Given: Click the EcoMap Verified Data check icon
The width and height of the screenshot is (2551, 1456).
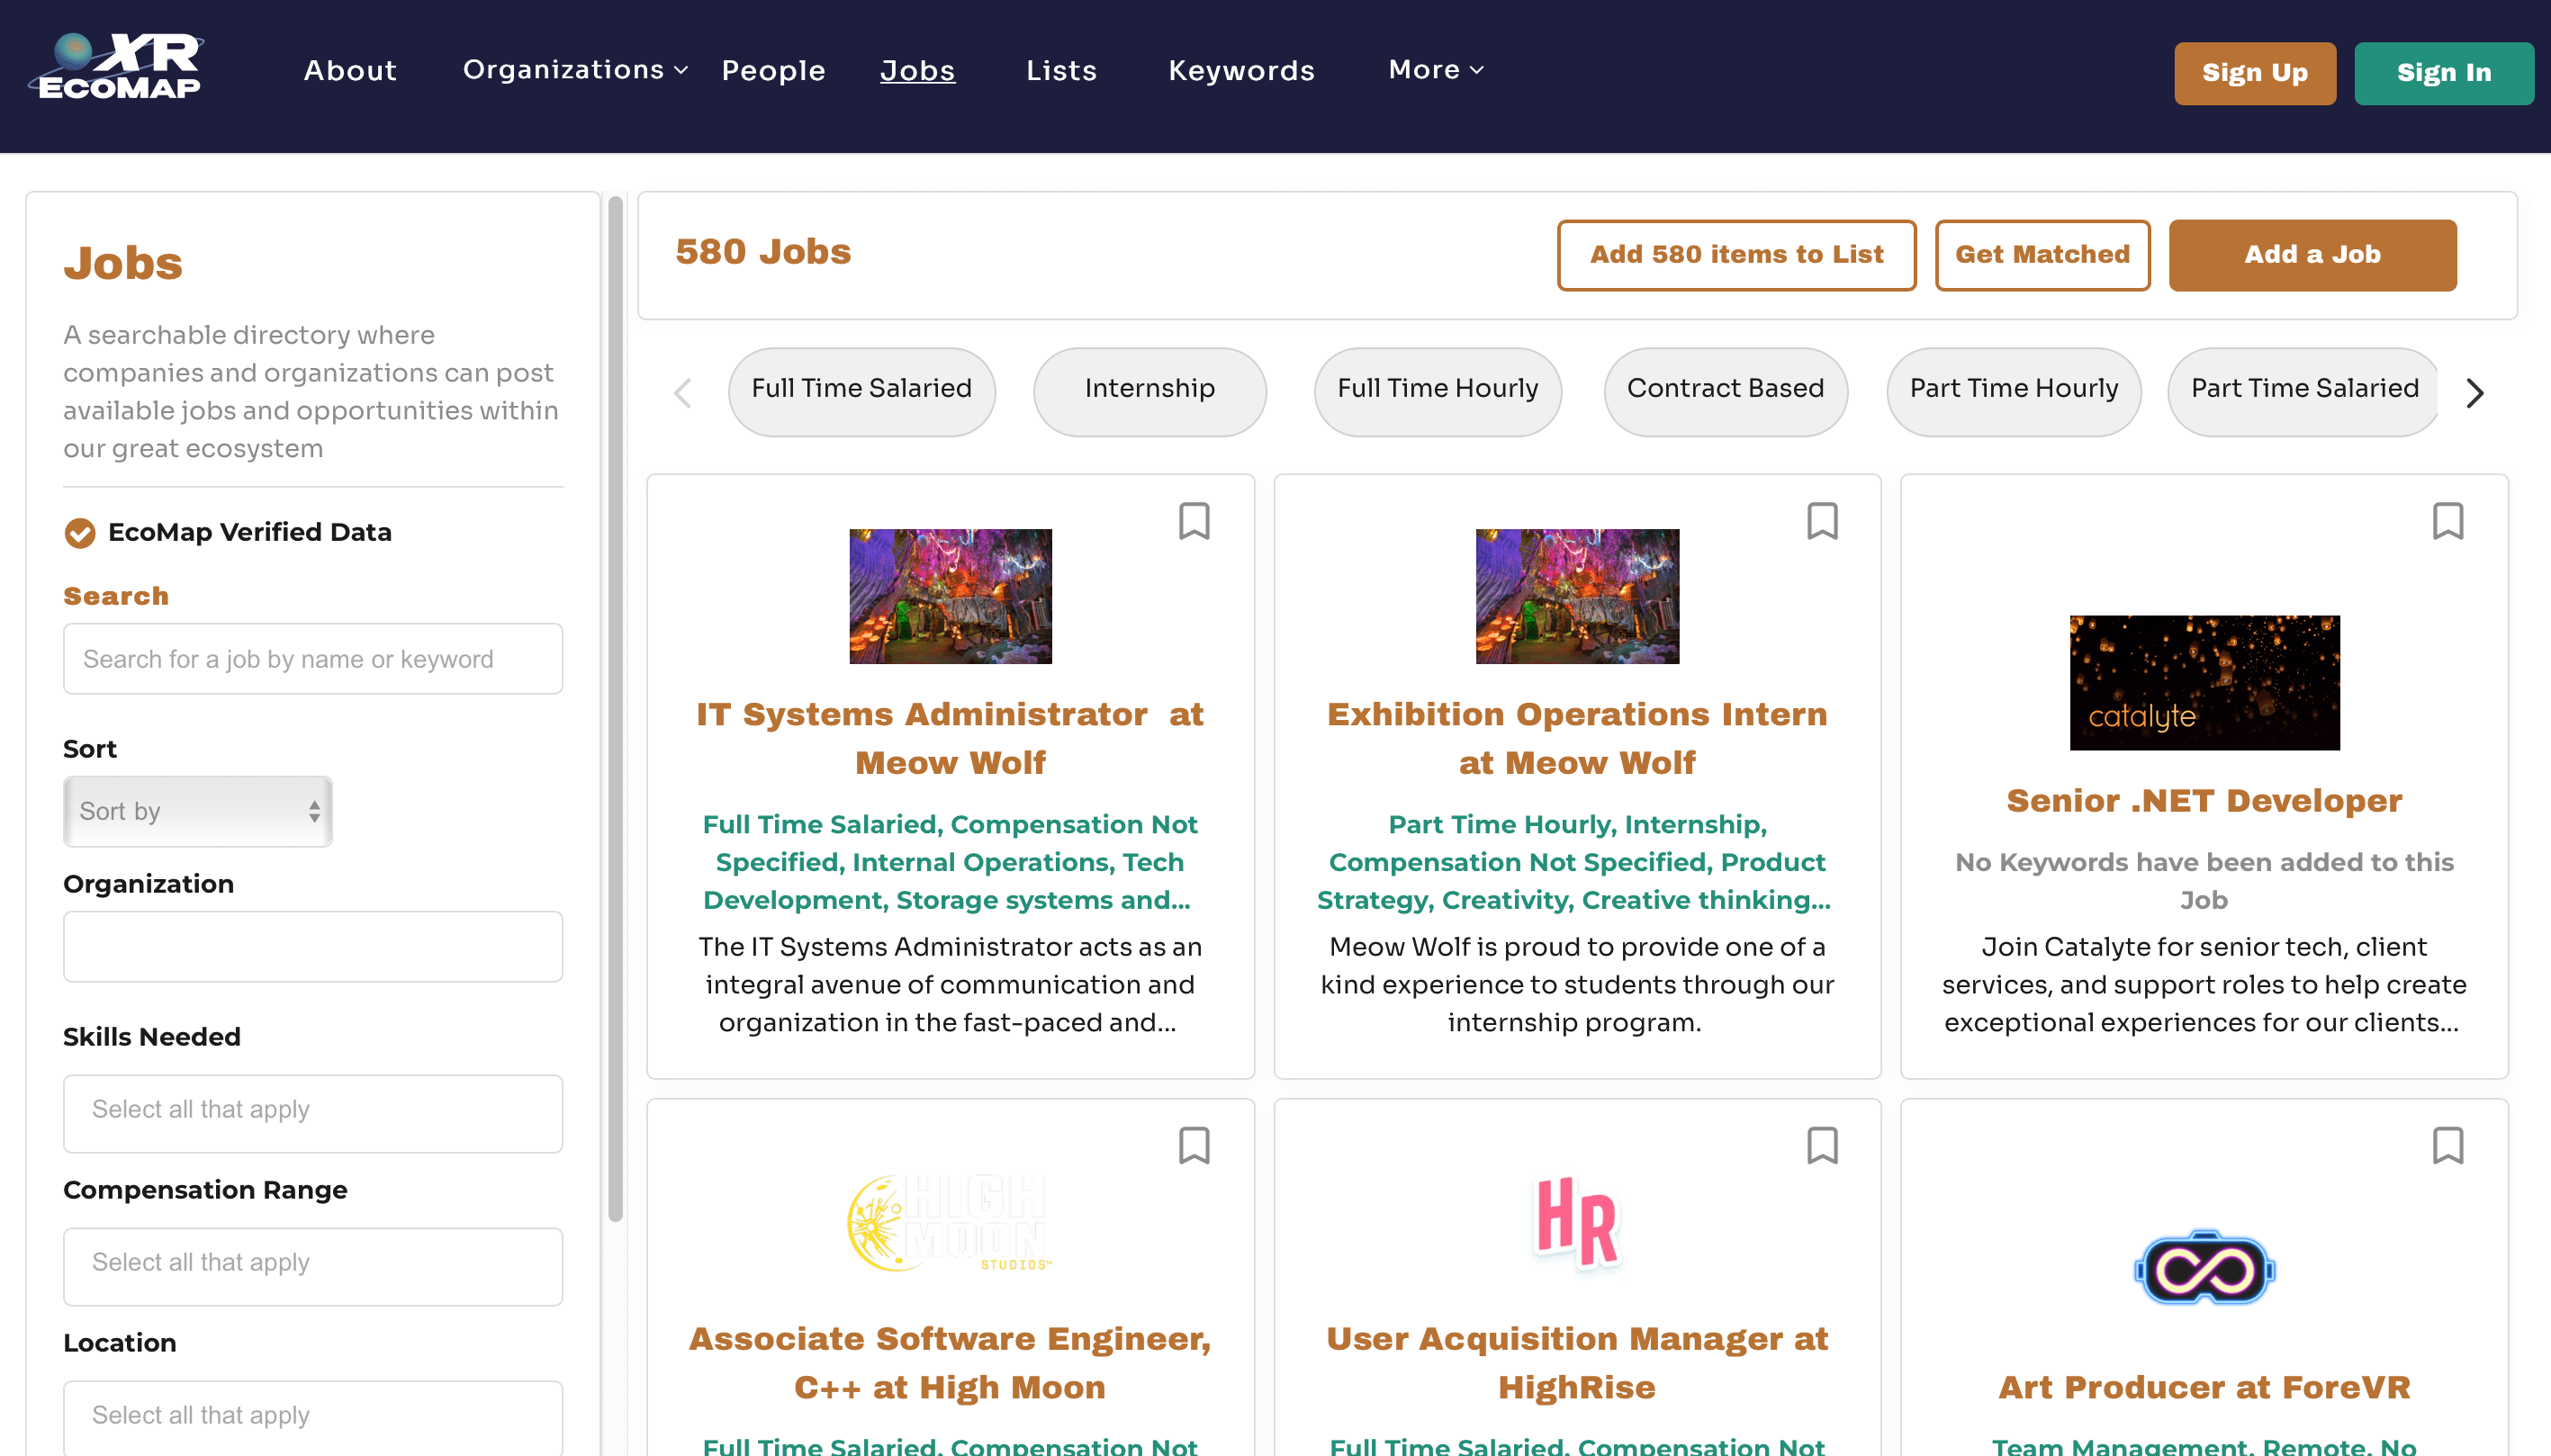Looking at the screenshot, I should (80, 533).
